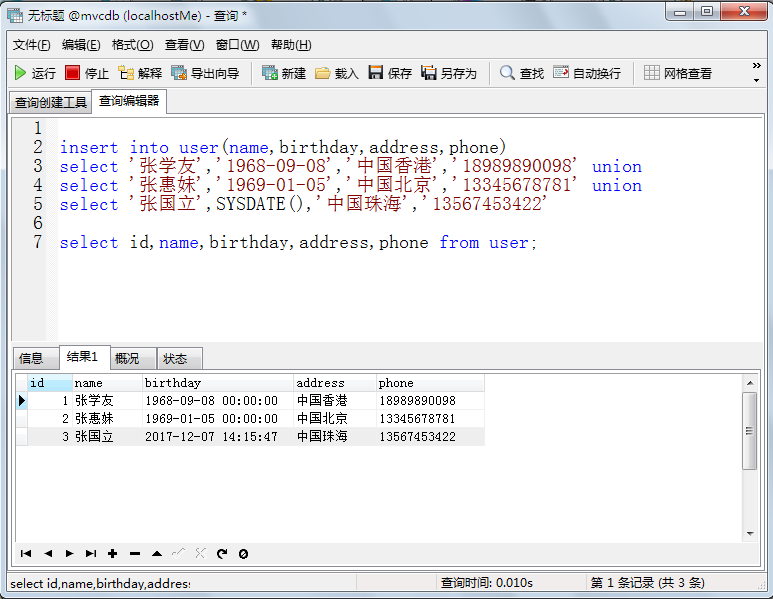
Task: Click the application icon in title bar
Action: (15, 16)
